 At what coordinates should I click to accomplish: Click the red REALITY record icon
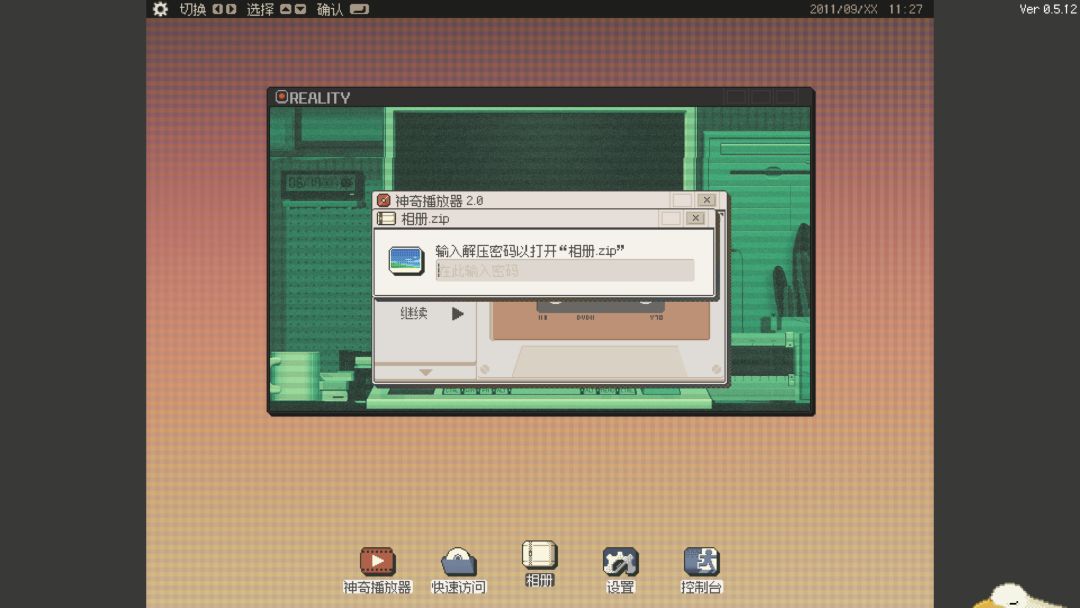point(282,97)
